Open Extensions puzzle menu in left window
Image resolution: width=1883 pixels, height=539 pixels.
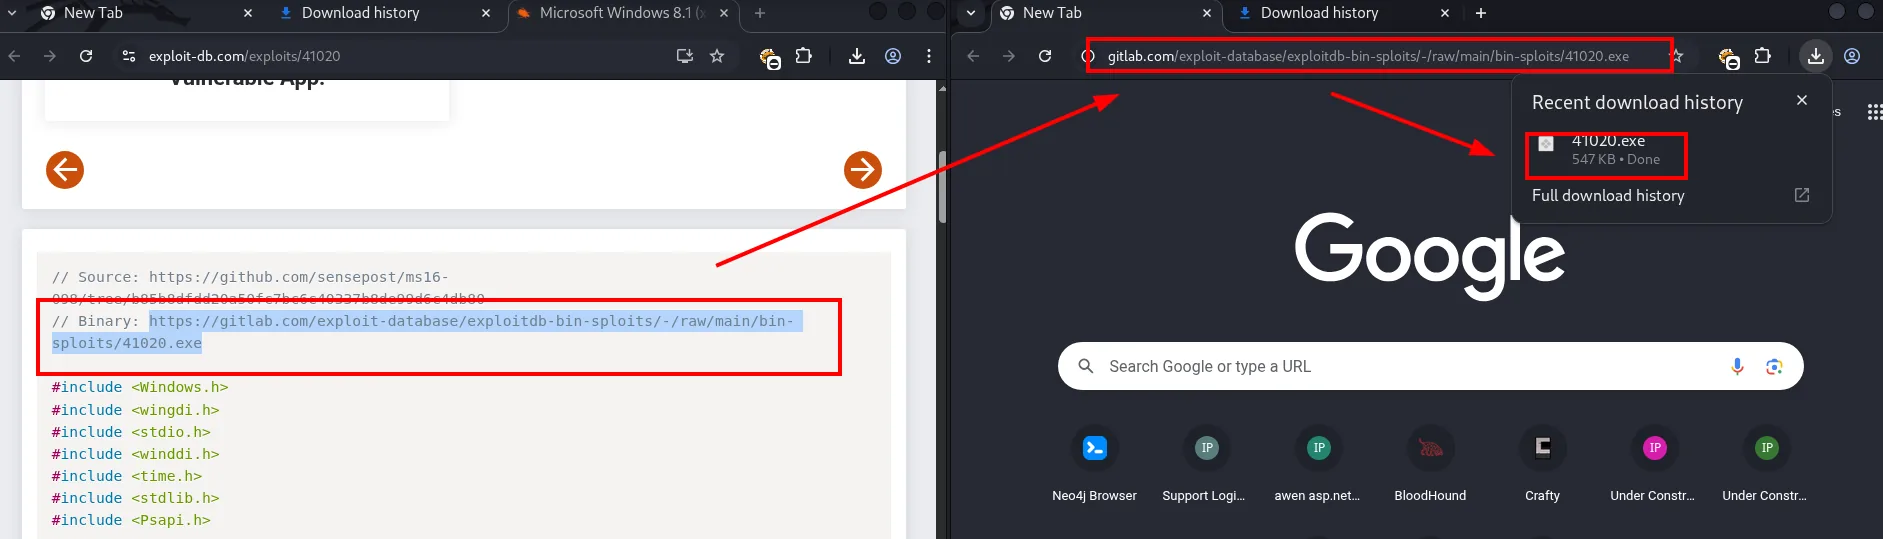coord(803,56)
